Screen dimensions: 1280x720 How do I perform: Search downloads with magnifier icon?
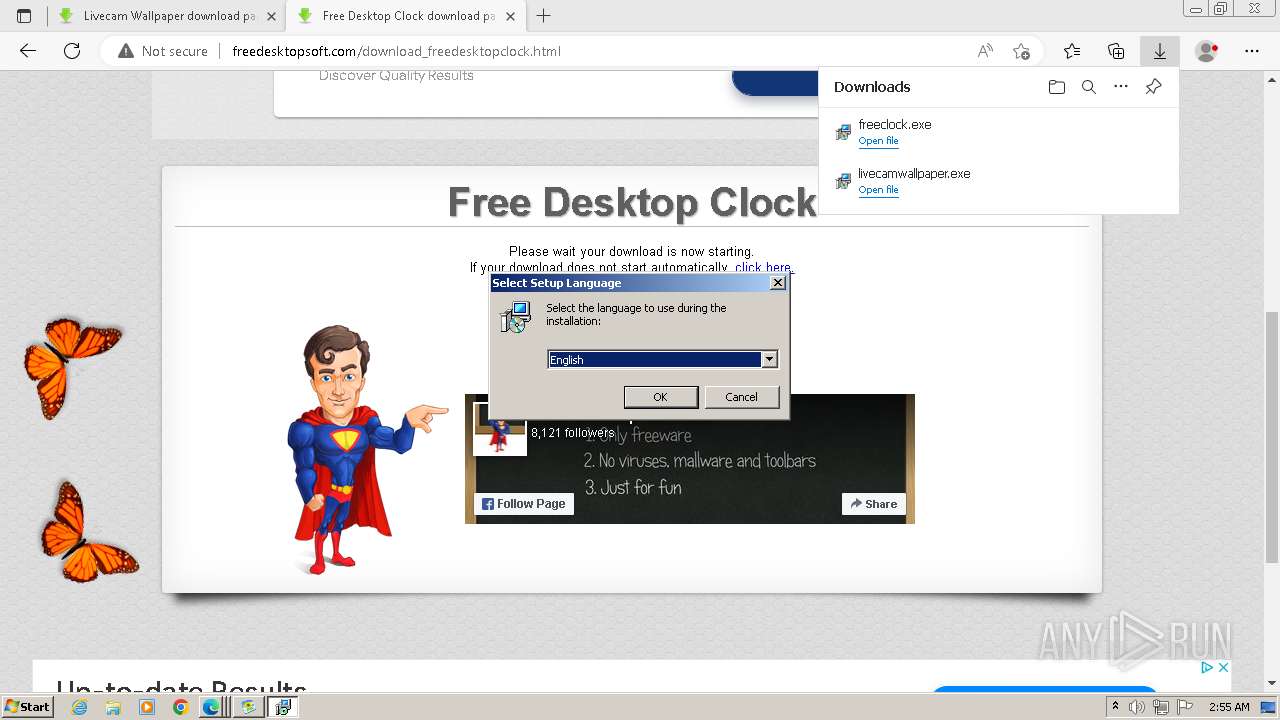[x=1089, y=87]
